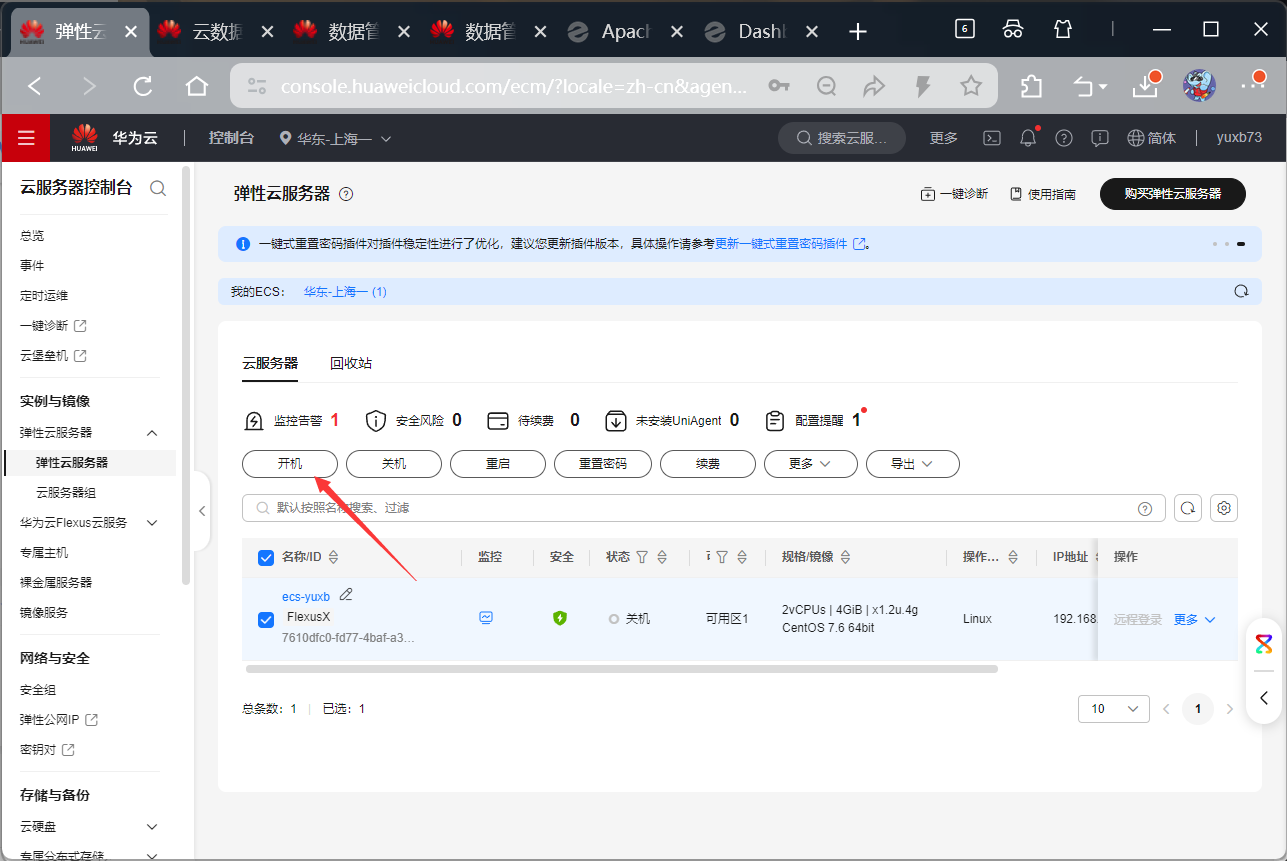Click the green security shield icon

pyautogui.click(x=560, y=618)
